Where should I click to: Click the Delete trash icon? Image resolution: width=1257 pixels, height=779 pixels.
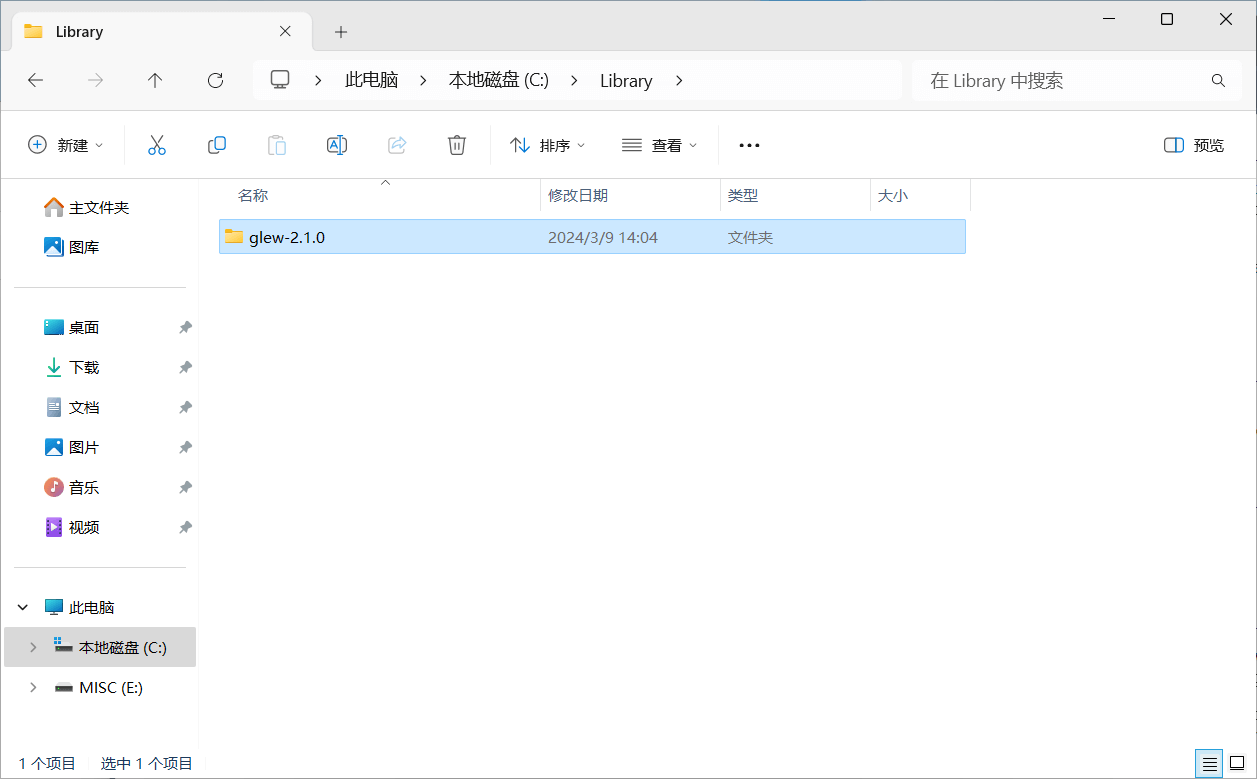point(457,145)
